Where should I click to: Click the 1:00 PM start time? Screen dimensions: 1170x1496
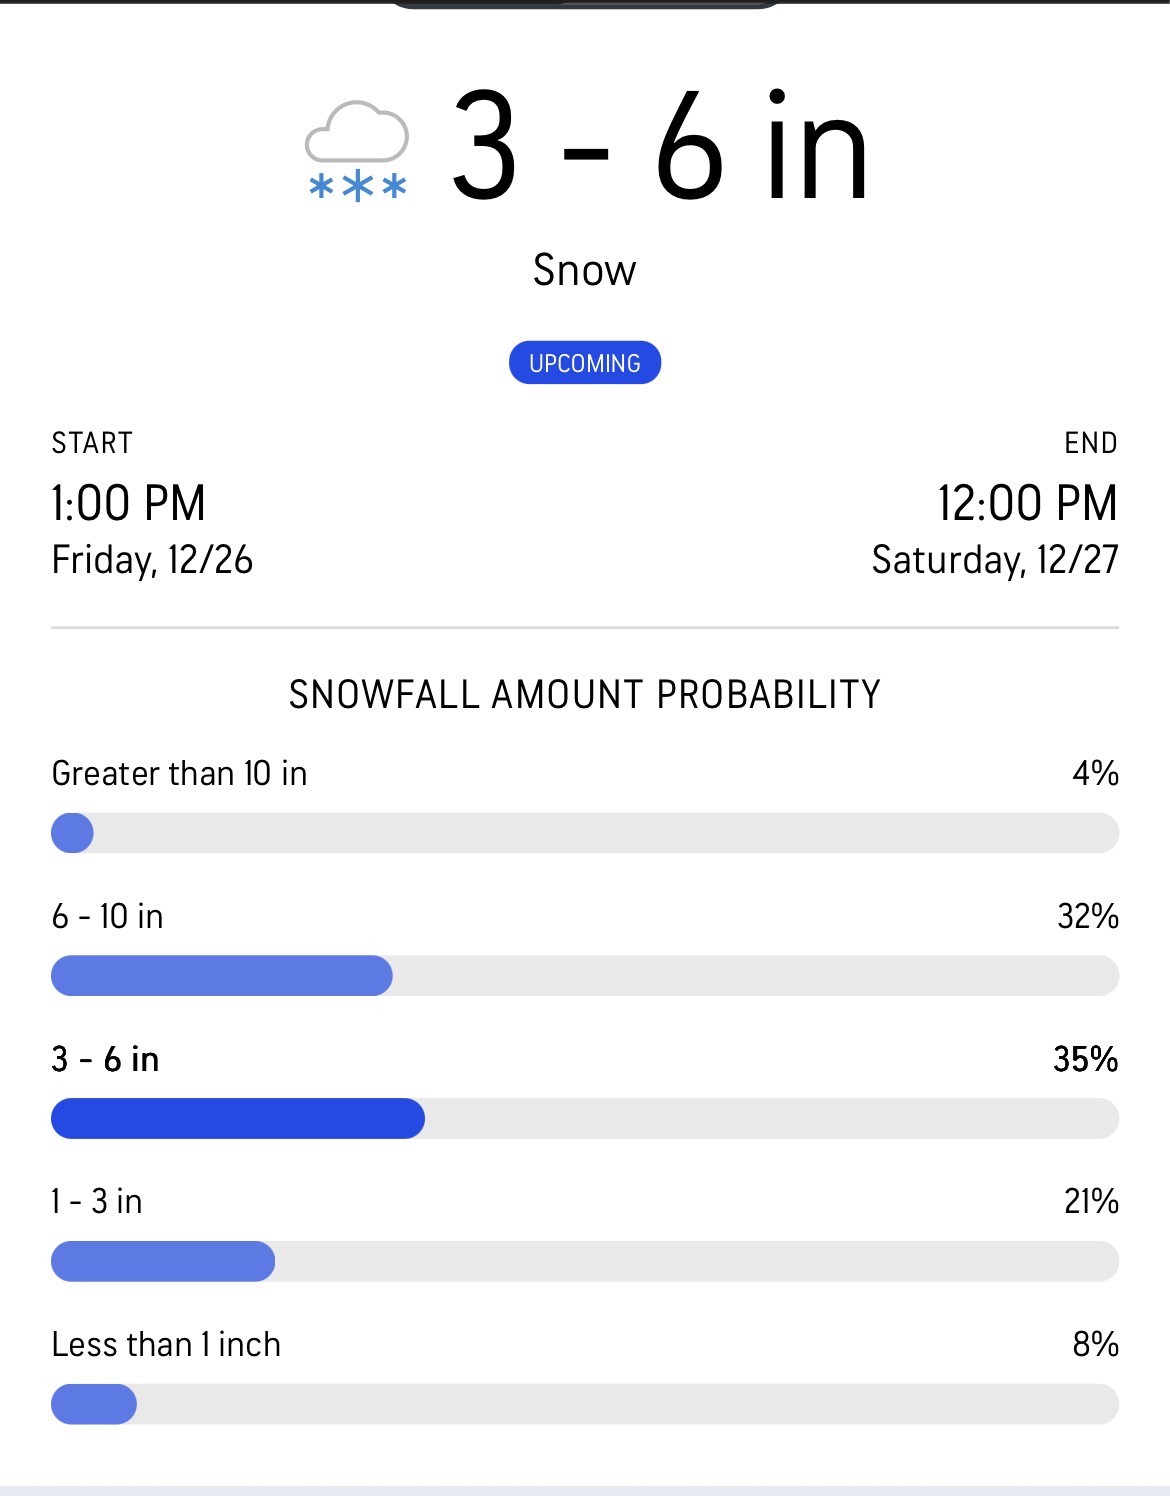(129, 503)
